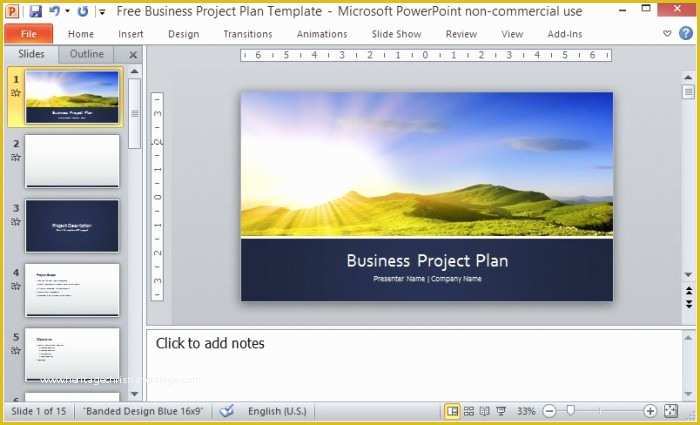
Task: Click the English (U.S.) language indicator
Action: pyautogui.click(x=277, y=411)
